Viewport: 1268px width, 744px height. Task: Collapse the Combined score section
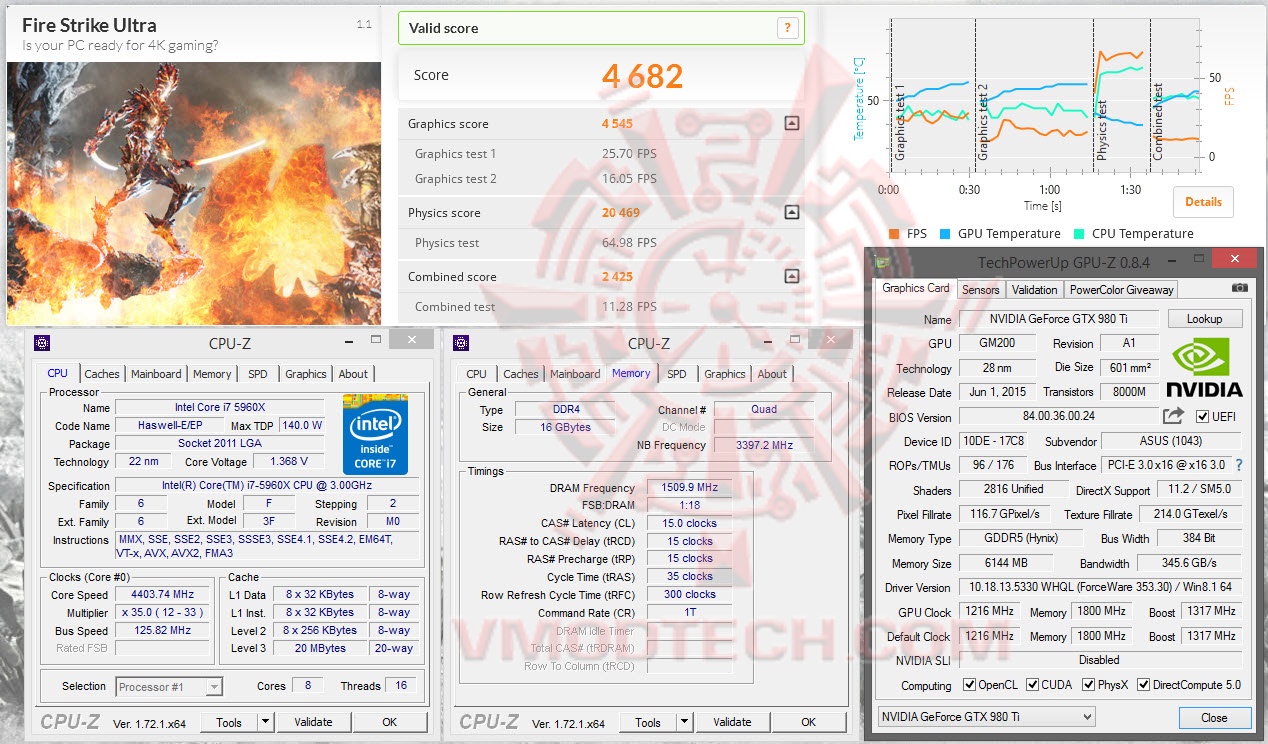coord(792,276)
